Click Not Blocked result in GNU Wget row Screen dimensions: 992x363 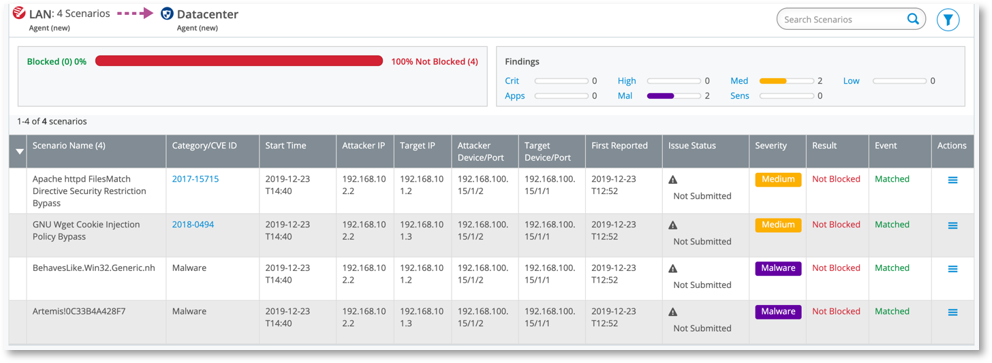coord(836,225)
